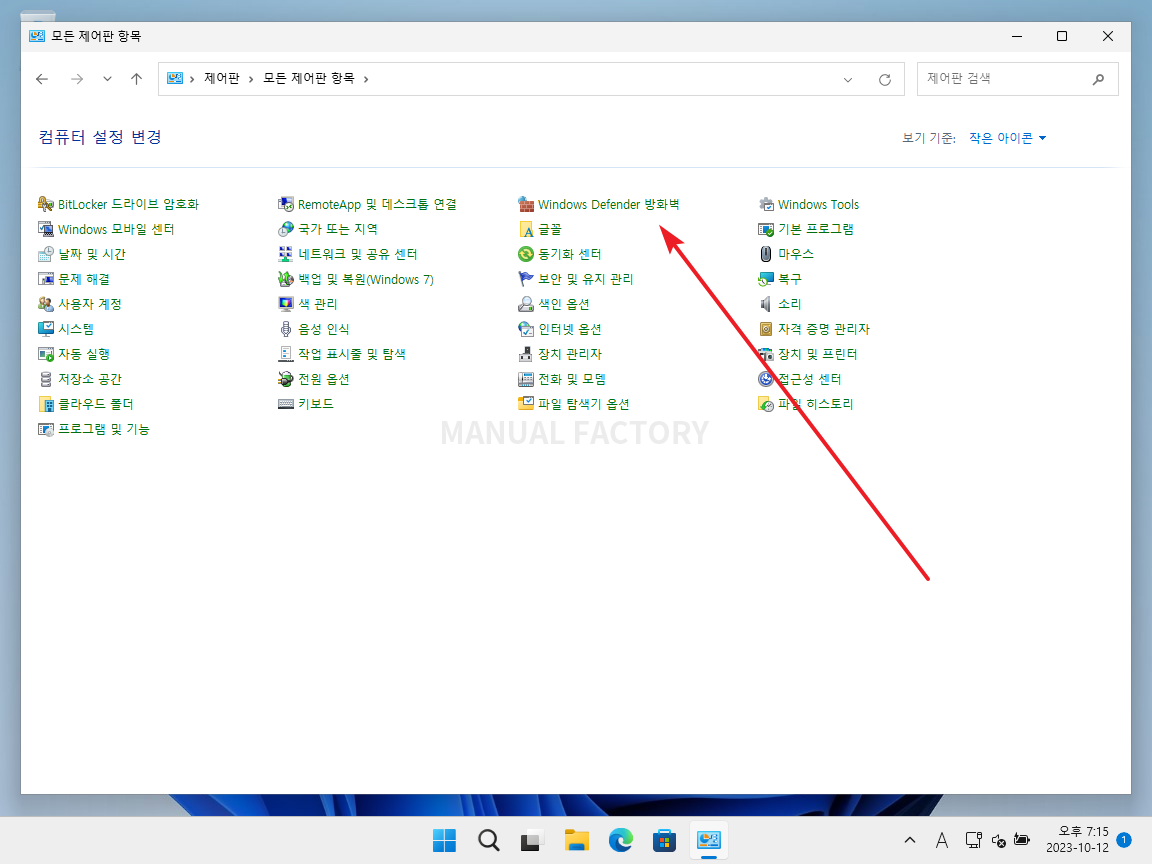
Task: Open the BitLocker 드라이브 암호화 icon
Action: 46,204
